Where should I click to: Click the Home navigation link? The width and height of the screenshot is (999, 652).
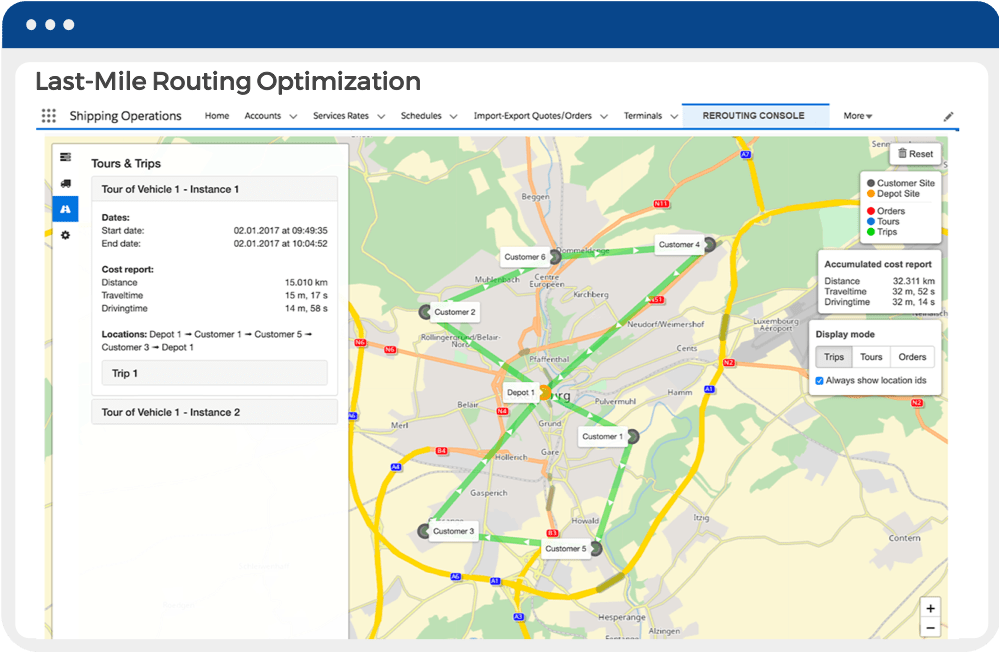click(x=216, y=115)
